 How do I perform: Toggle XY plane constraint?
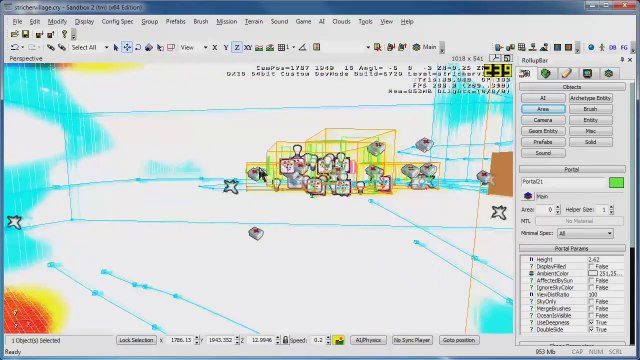pyautogui.click(x=248, y=48)
